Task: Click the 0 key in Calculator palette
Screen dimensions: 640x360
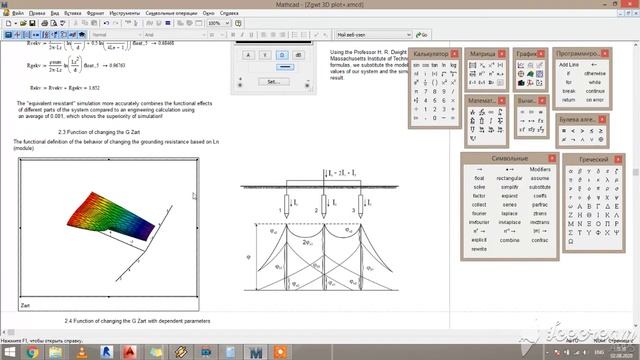Action: click(435, 118)
